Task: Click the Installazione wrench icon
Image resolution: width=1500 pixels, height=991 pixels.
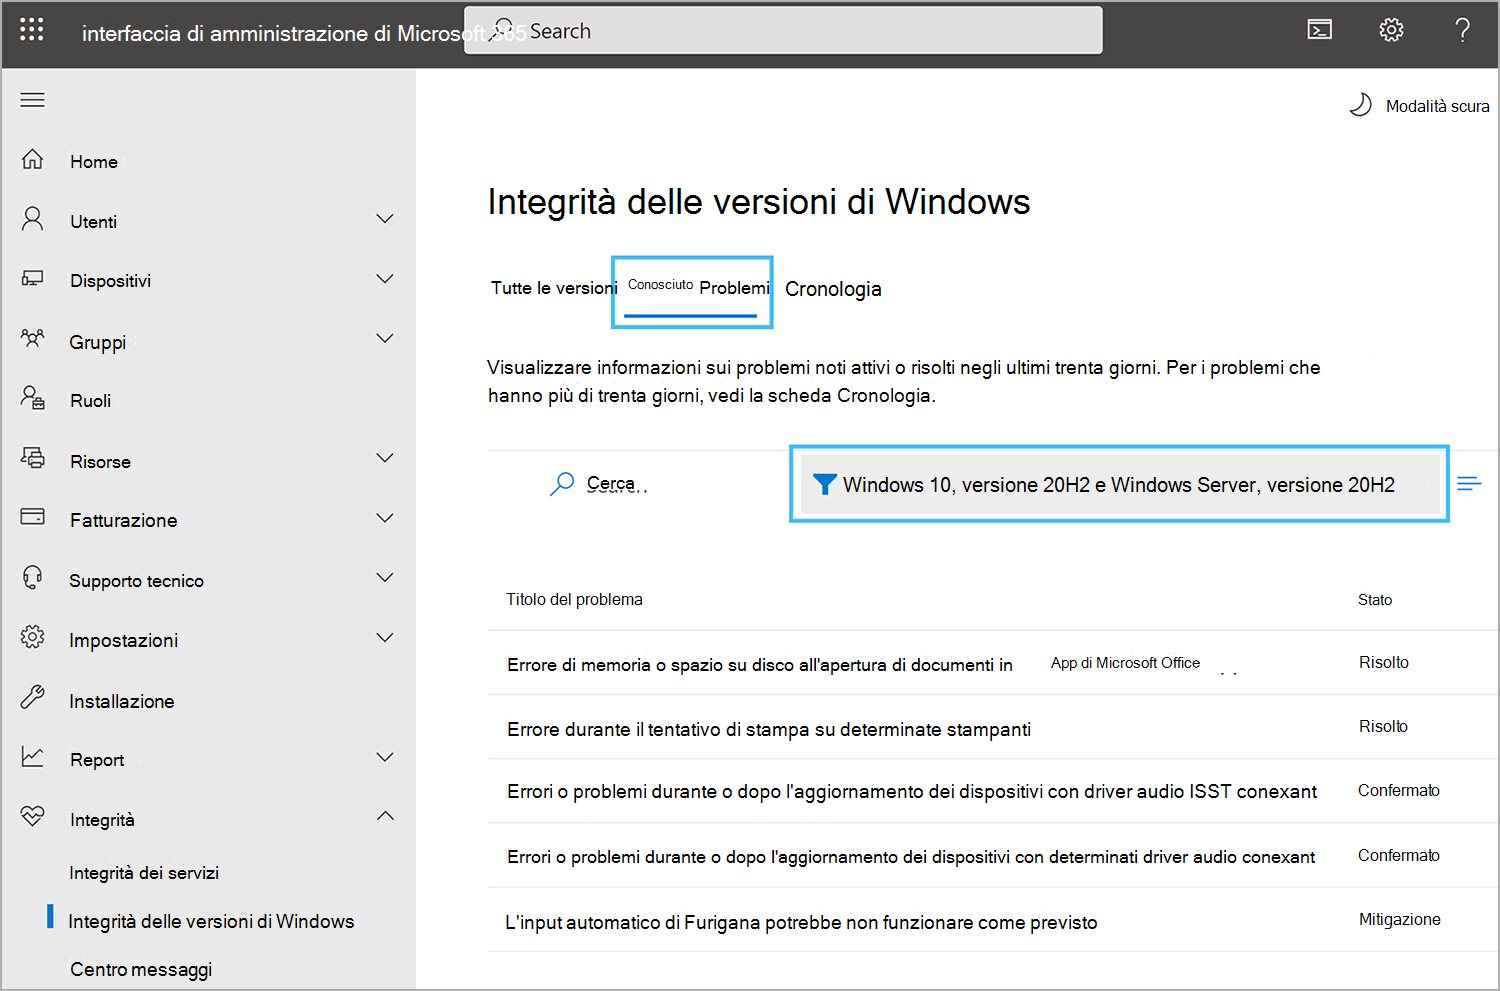Action: tap(33, 697)
